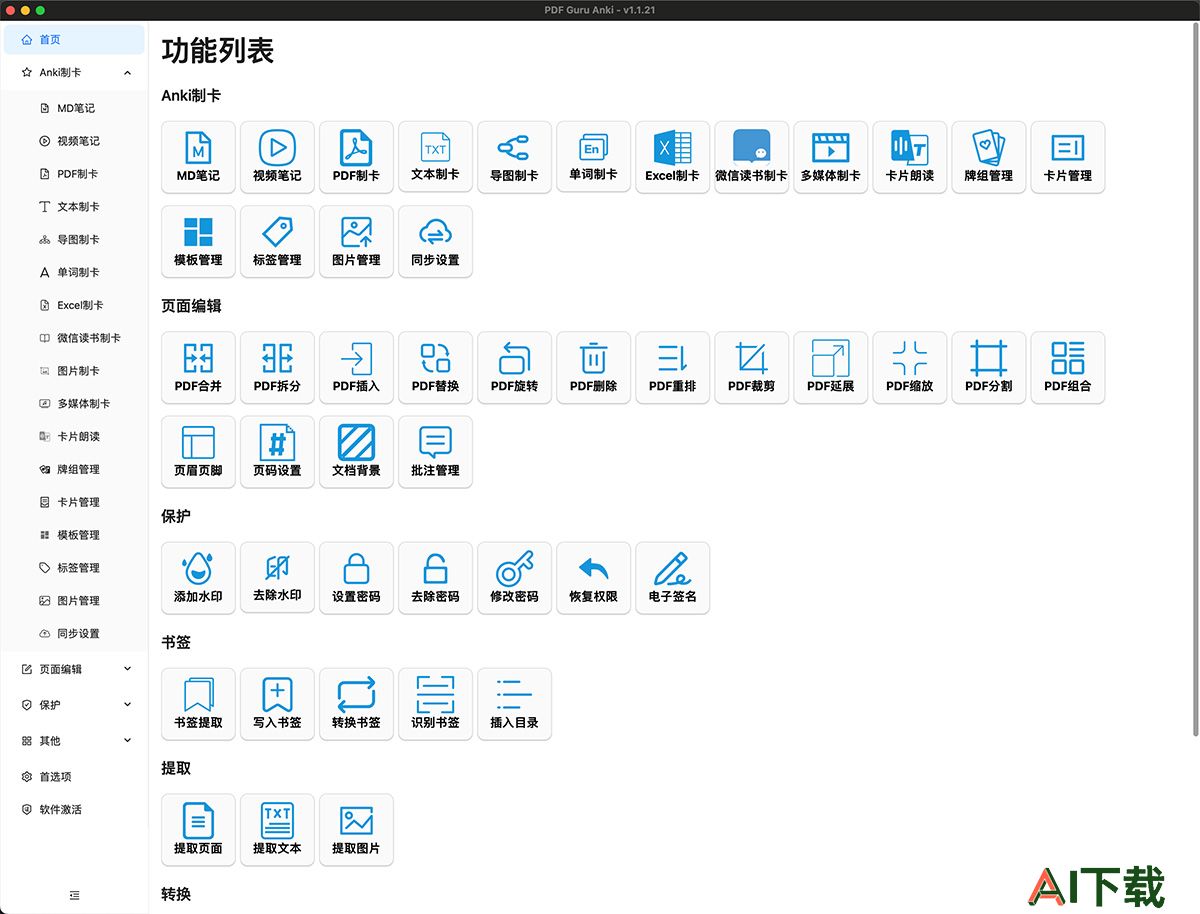Screen dimensions: 1200x914
Task: Select 微信读书制卡 in the sidebar
Action: point(74,338)
